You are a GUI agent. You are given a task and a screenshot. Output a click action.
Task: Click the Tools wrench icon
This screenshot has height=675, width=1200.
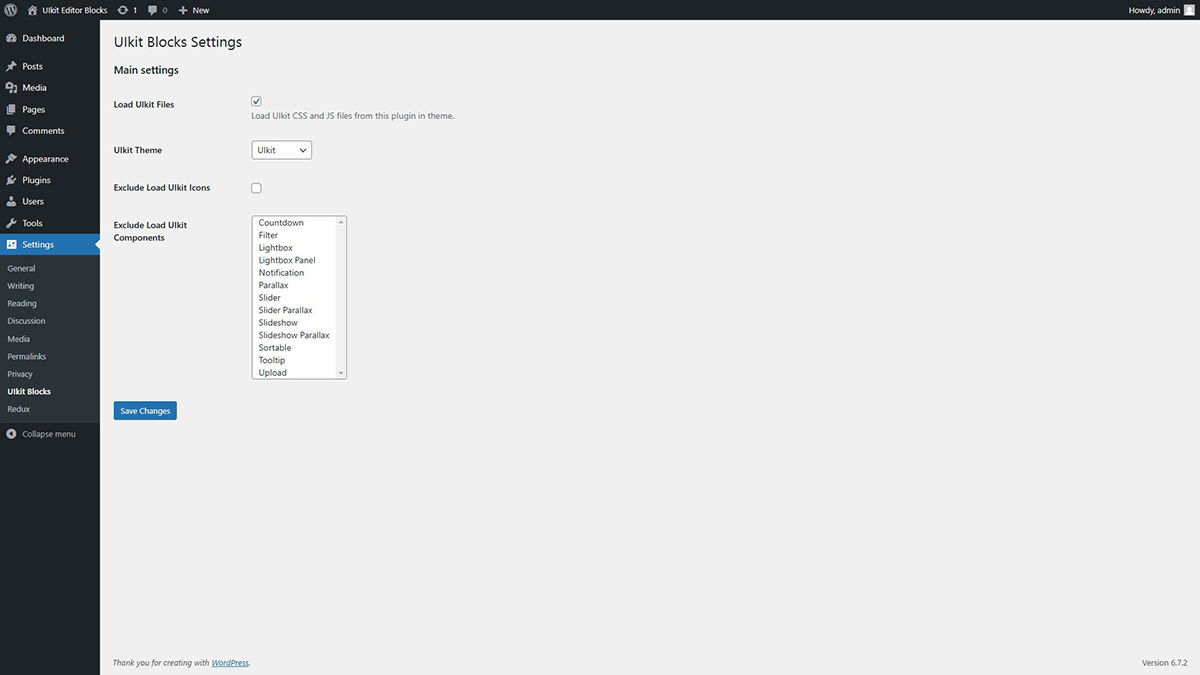pos(11,223)
